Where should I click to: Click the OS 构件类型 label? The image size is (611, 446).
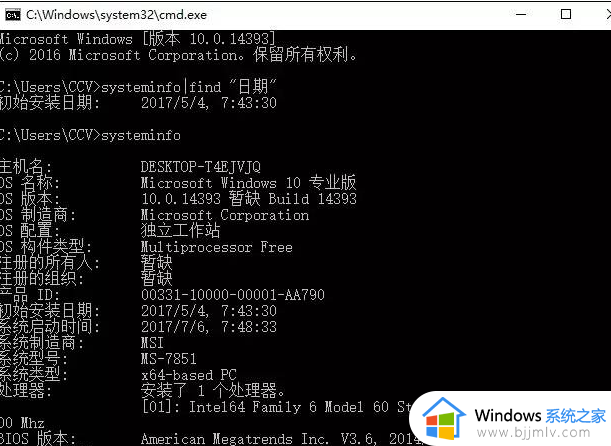(46, 247)
